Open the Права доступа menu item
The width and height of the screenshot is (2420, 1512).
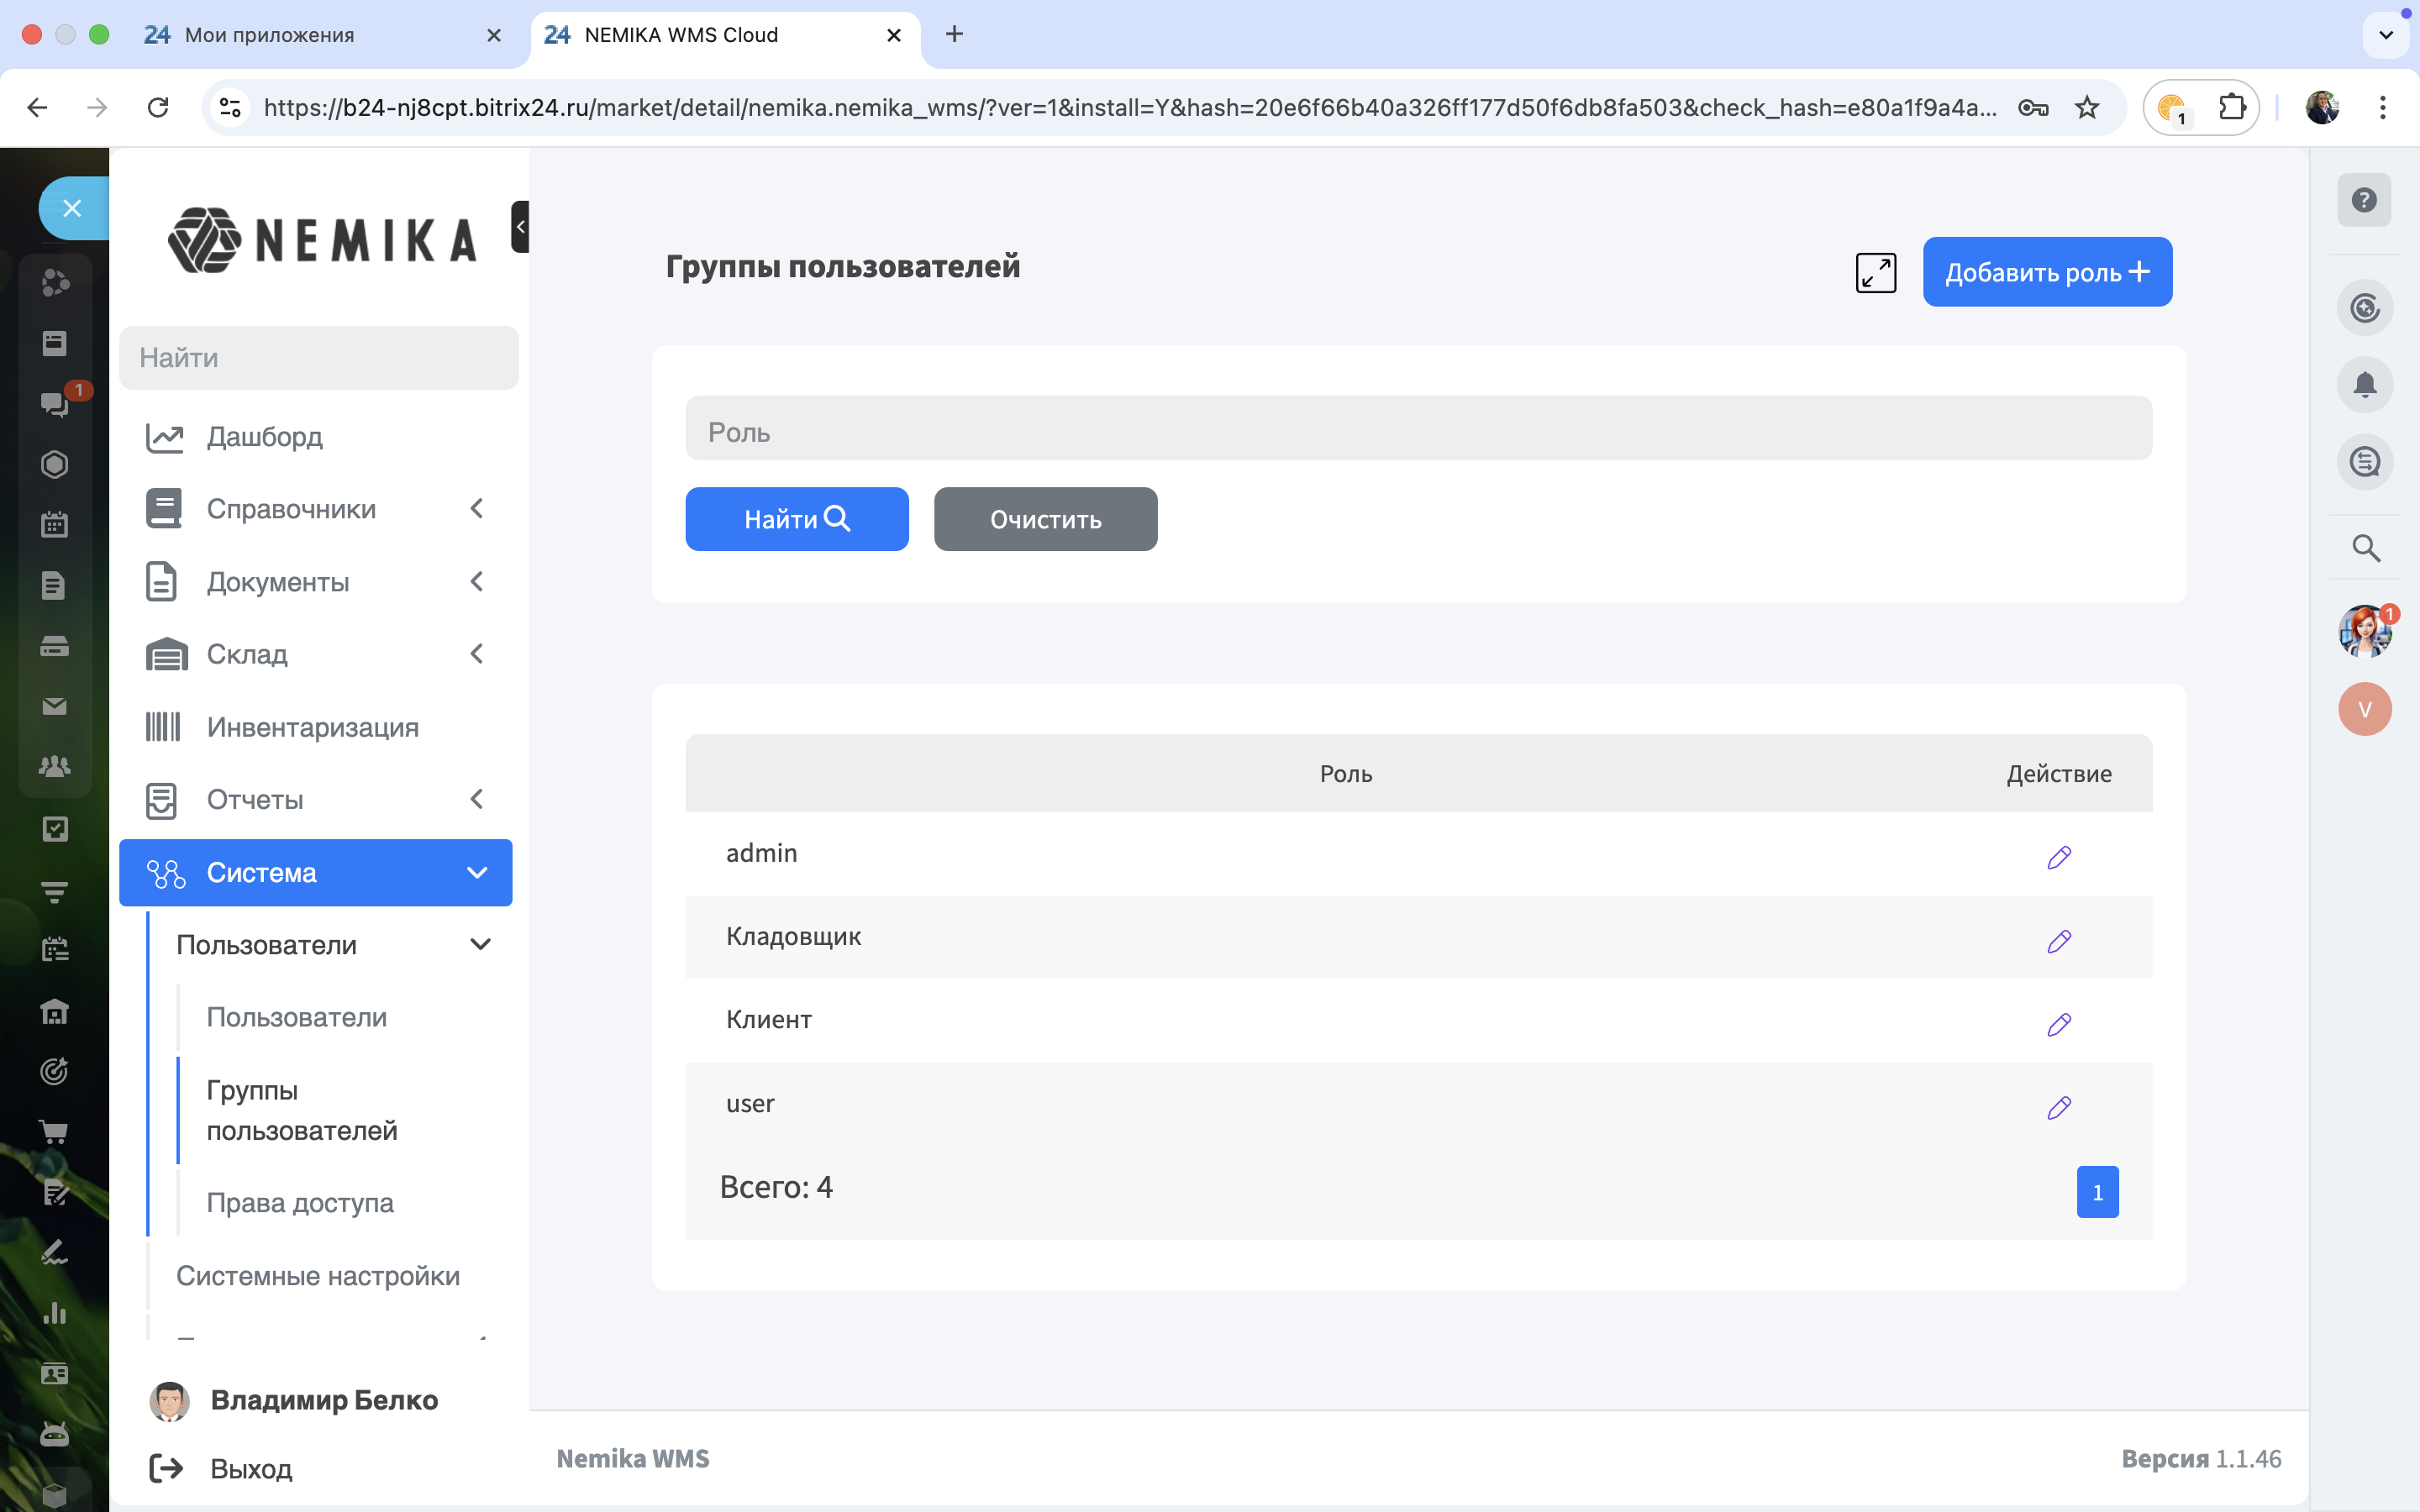[300, 1202]
